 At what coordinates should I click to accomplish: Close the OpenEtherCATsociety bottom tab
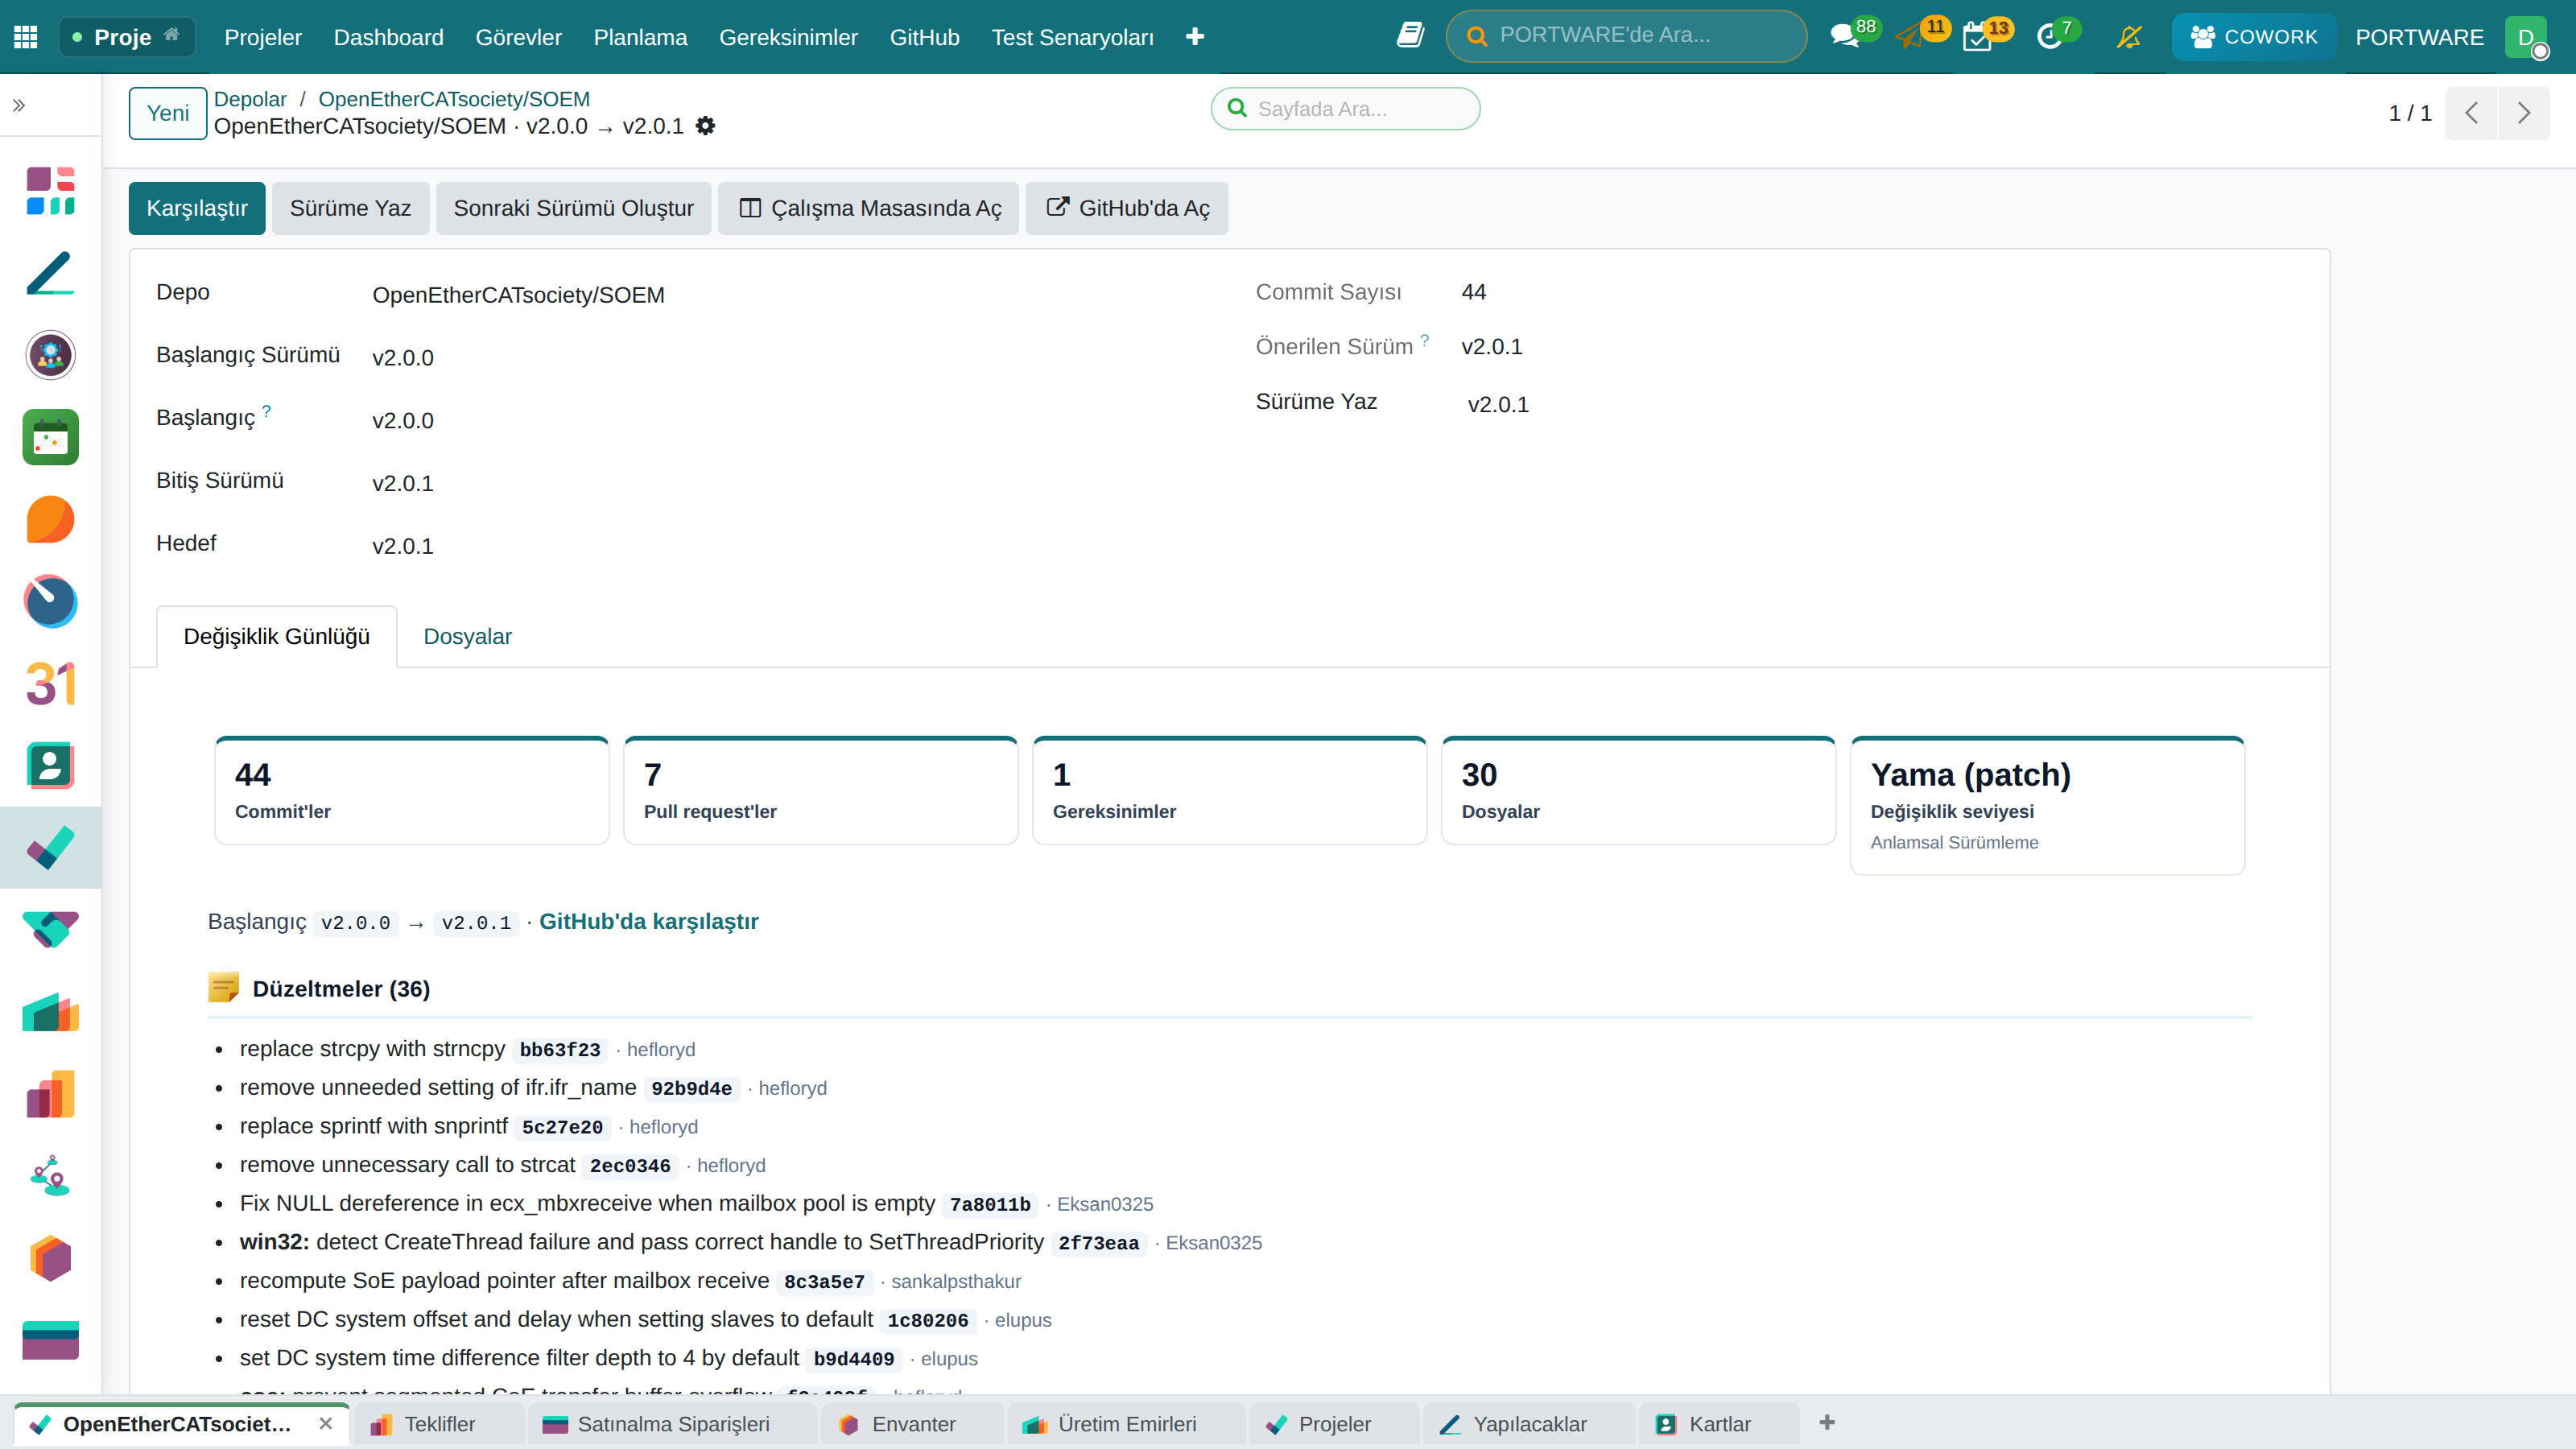[326, 1423]
